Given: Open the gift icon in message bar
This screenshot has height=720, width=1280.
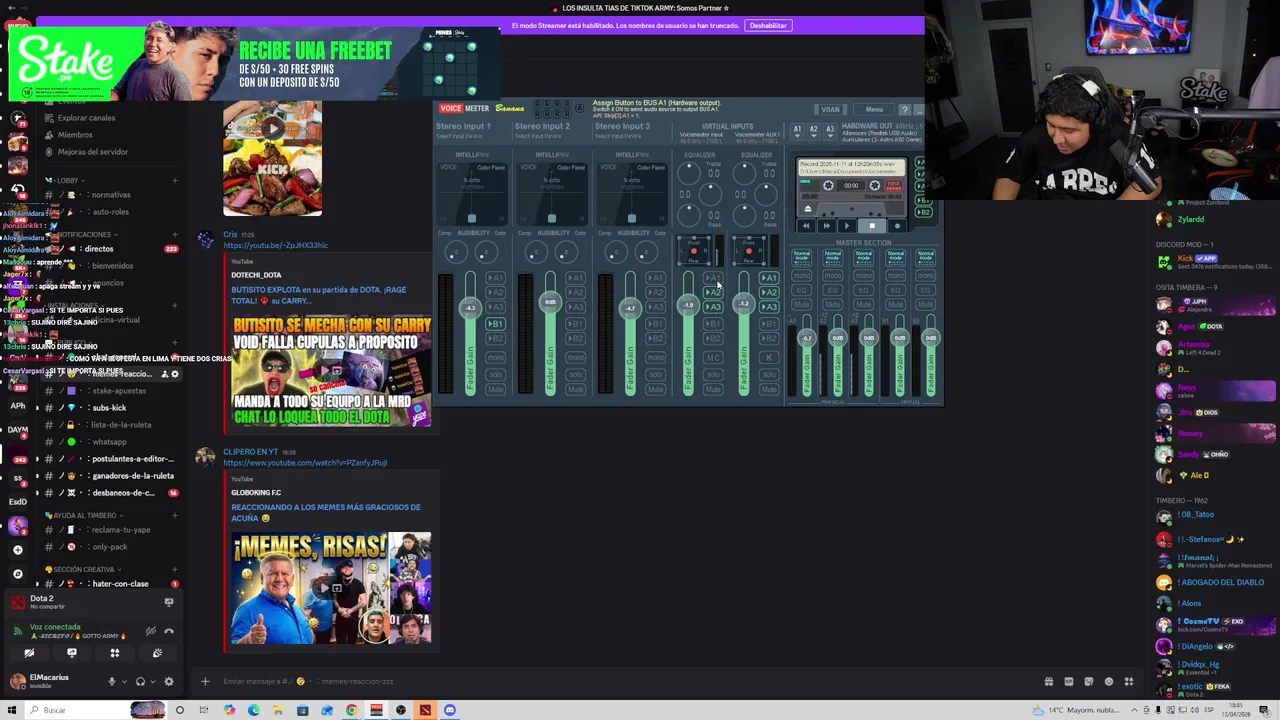Looking at the screenshot, I should coord(1049,682).
